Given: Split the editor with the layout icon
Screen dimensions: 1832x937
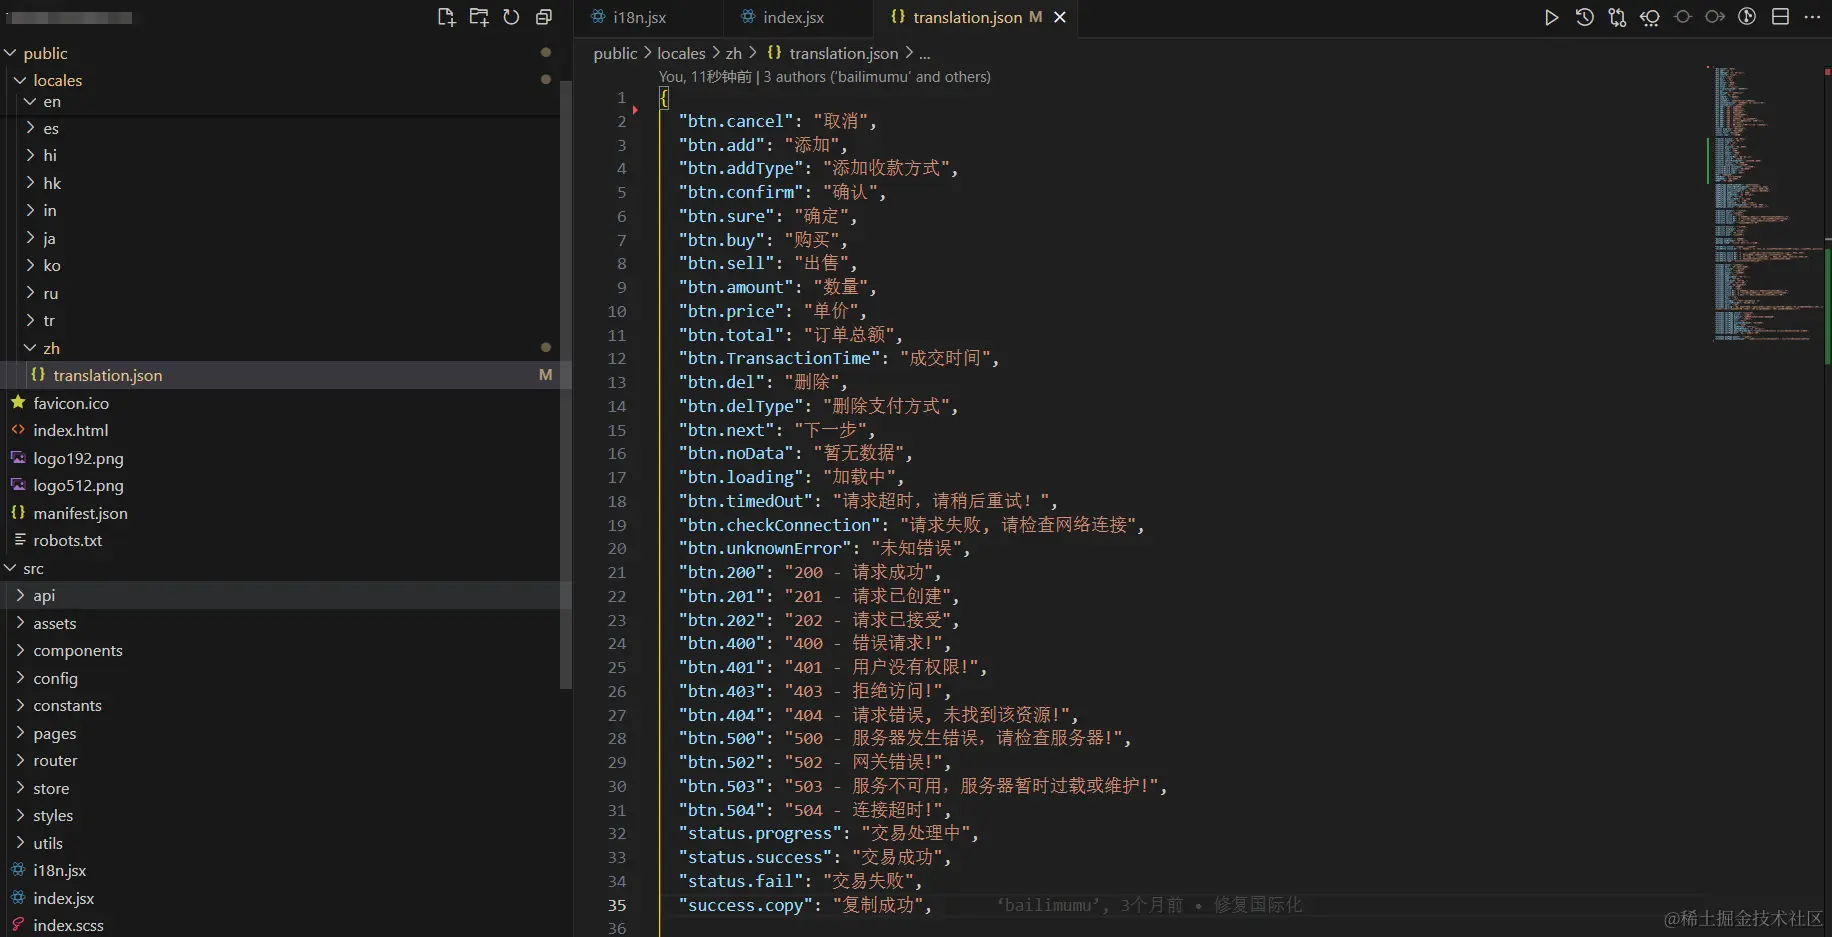Looking at the screenshot, I should coord(1780,17).
